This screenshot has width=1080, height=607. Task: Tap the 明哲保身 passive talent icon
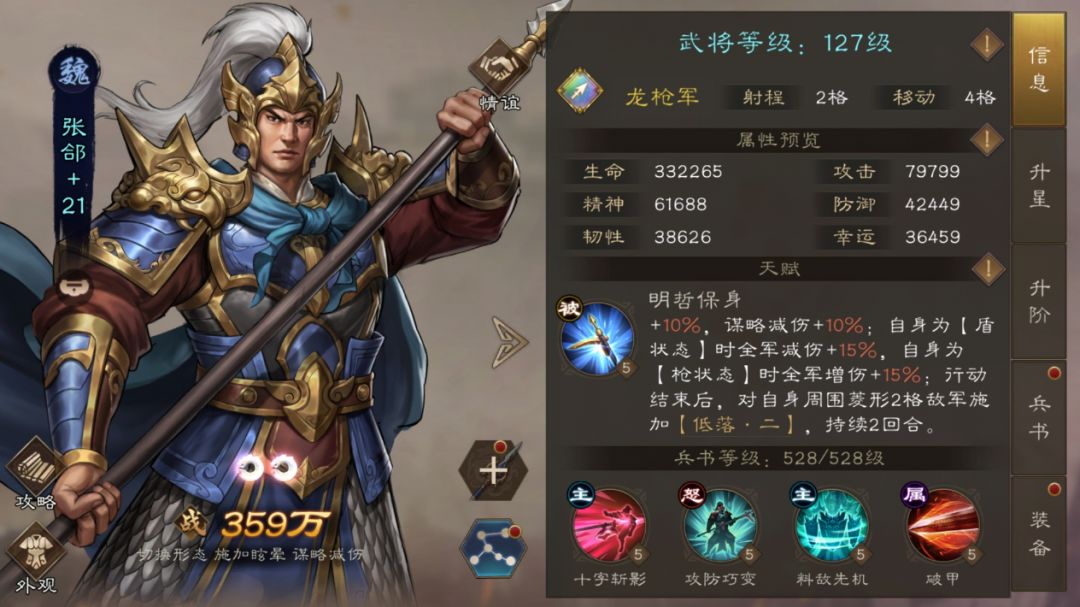tap(596, 338)
